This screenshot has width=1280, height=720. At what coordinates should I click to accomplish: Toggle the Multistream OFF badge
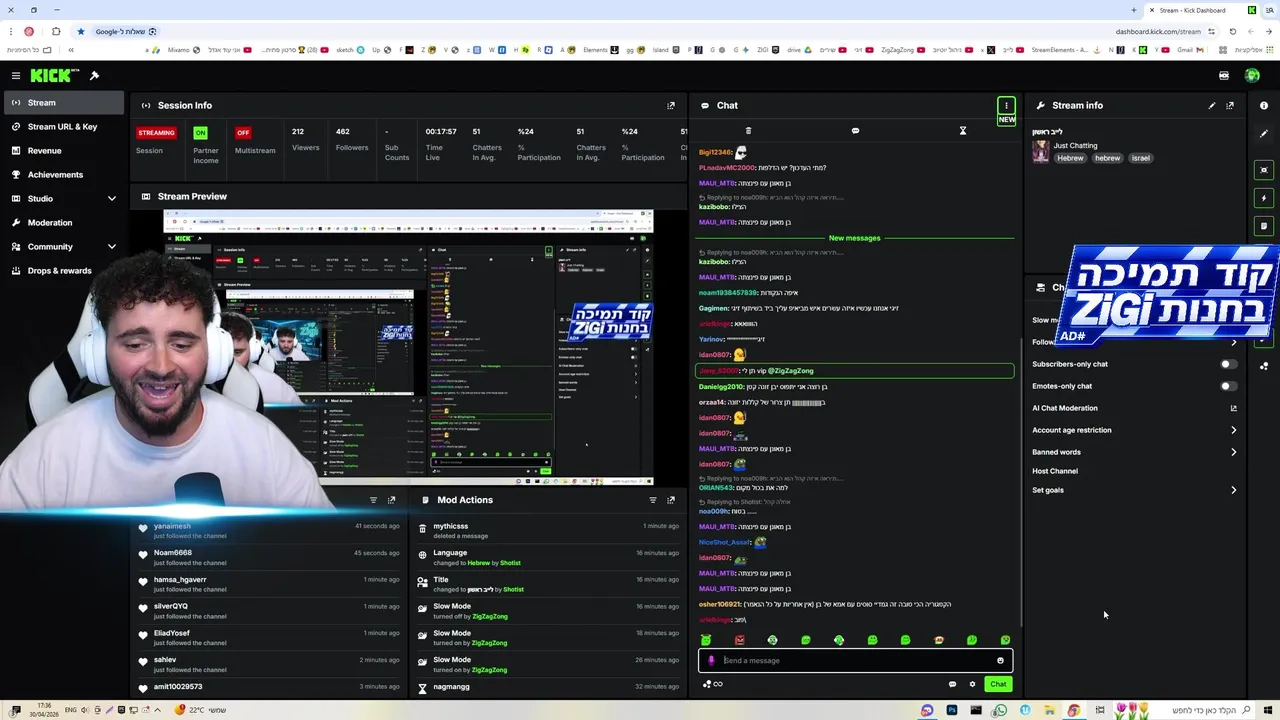tap(243, 132)
